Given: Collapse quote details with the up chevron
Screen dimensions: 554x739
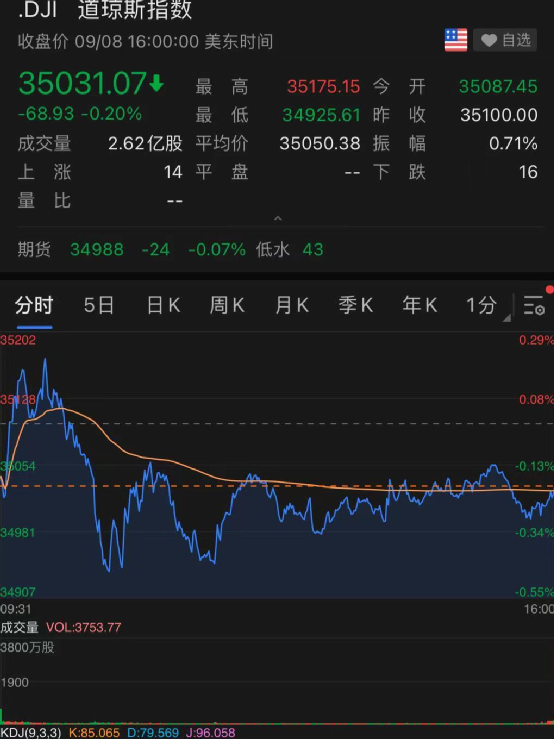Looking at the screenshot, I should click(278, 218).
